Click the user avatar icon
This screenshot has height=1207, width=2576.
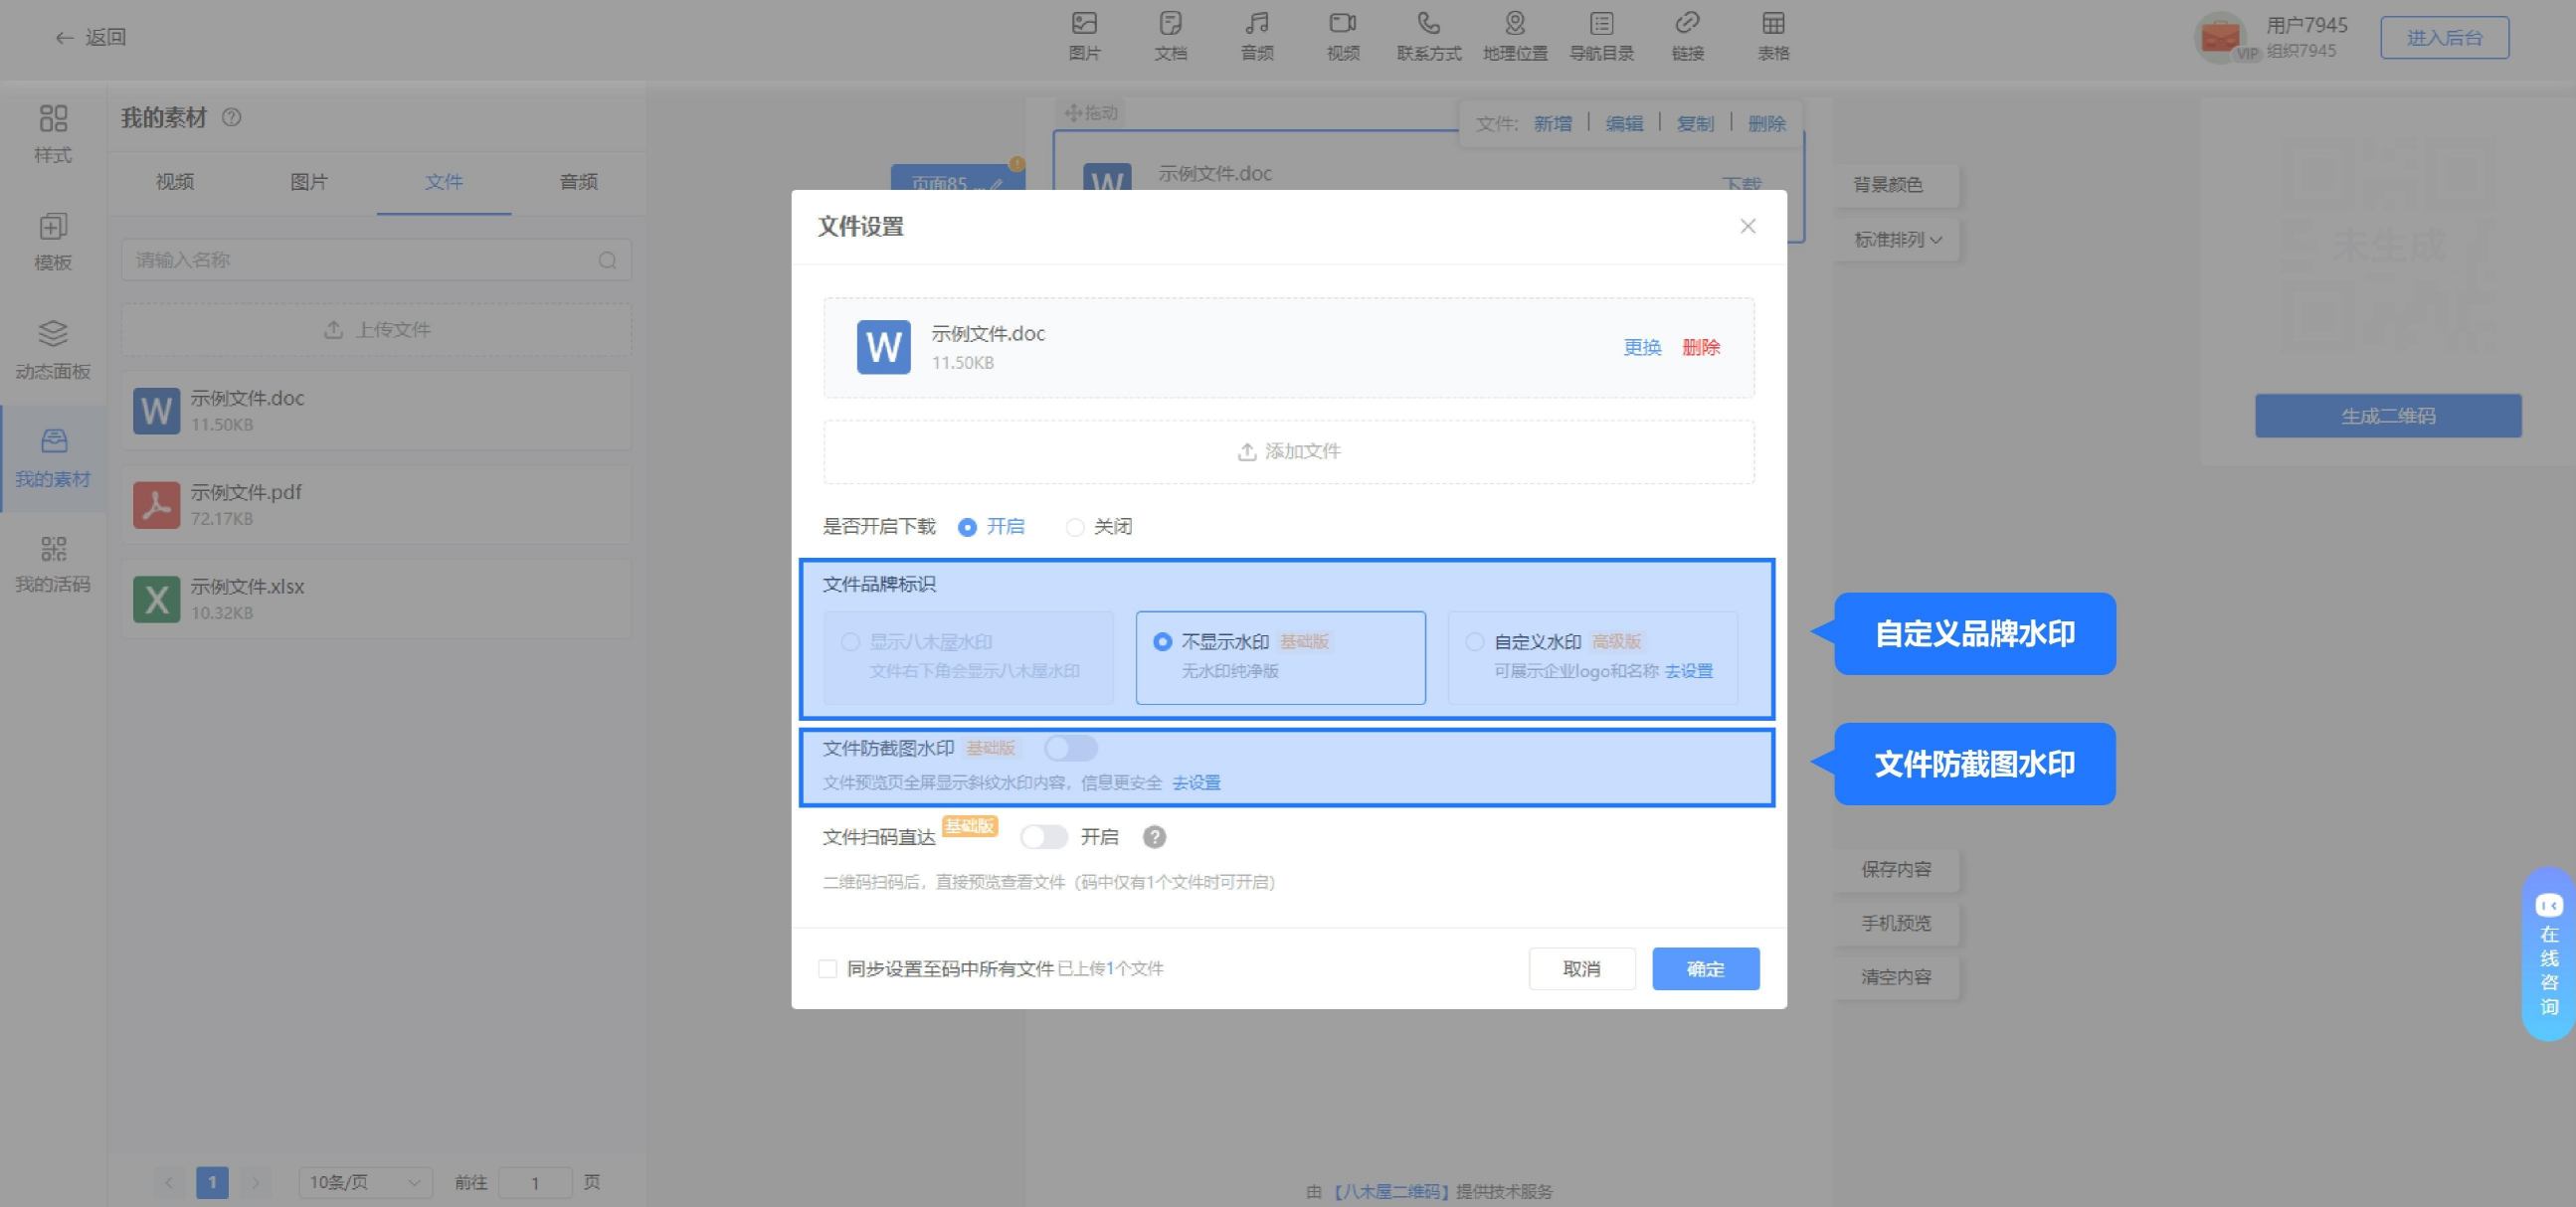click(2219, 37)
